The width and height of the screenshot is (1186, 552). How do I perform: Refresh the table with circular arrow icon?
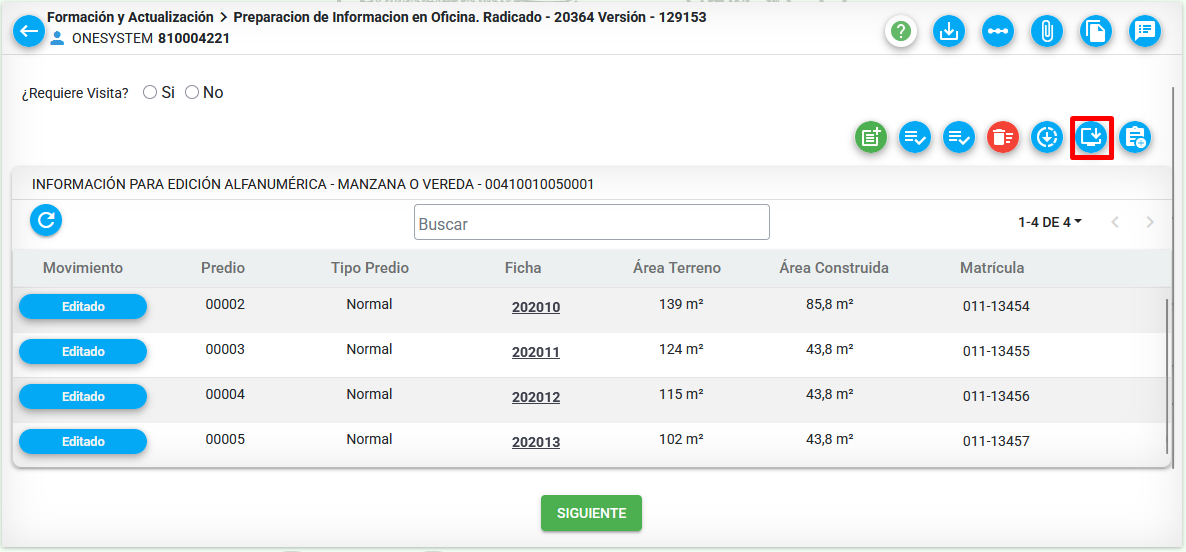point(46,220)
